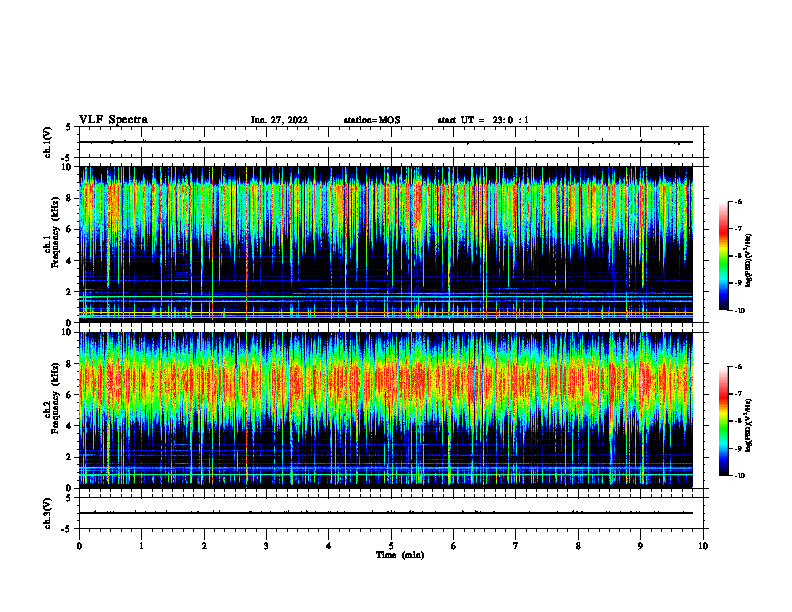The width and height of the screenshot is (792, 612).
Task: Click the "7" tick on the Time axis
Action: tap(516, 546)
